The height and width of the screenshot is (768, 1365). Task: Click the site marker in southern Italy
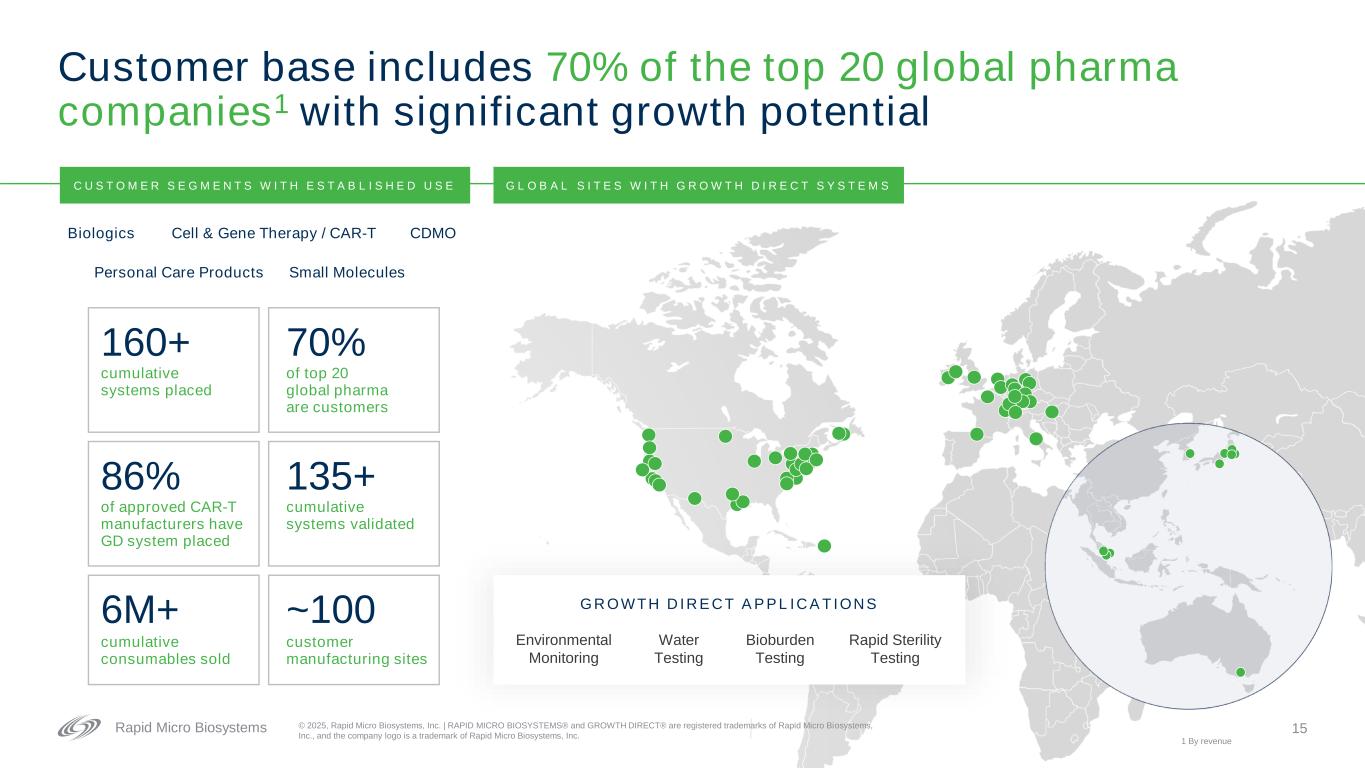(1036, 438)
